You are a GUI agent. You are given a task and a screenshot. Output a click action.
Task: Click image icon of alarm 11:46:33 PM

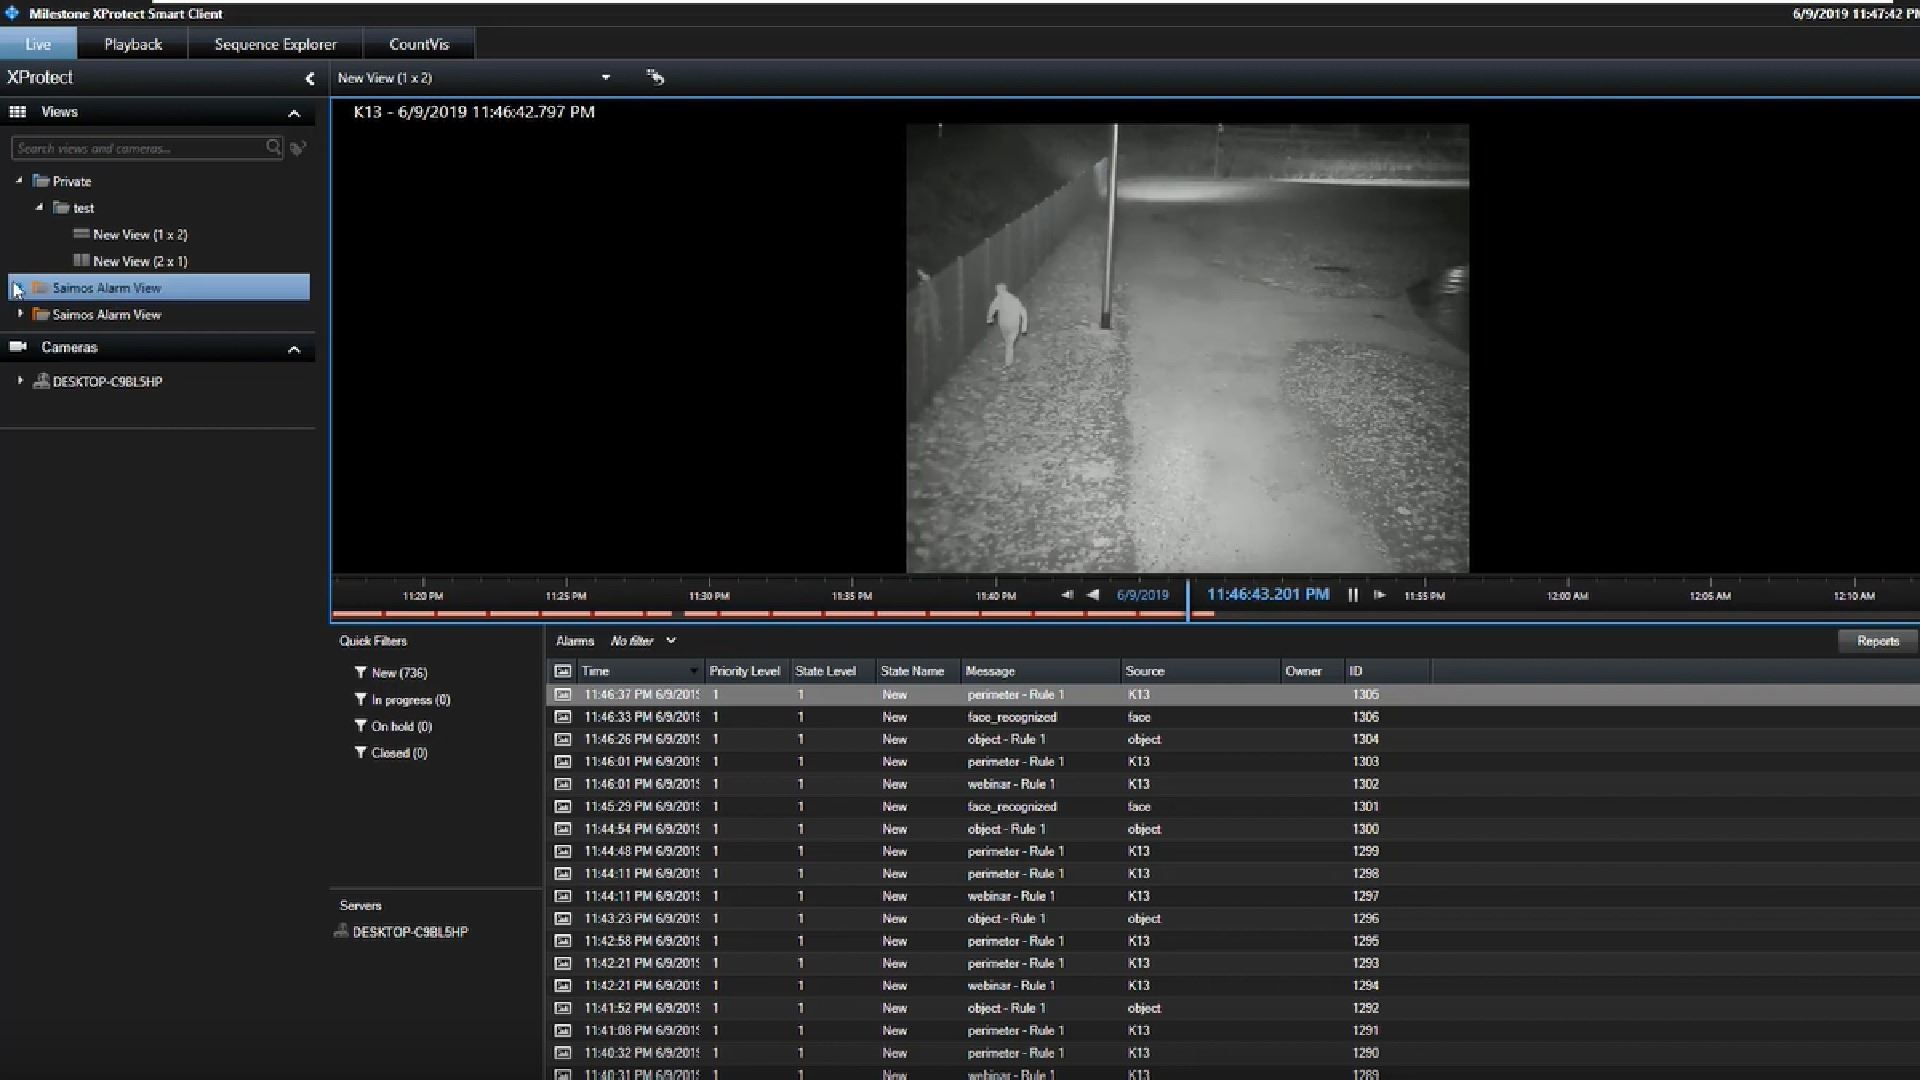[563, 717]
